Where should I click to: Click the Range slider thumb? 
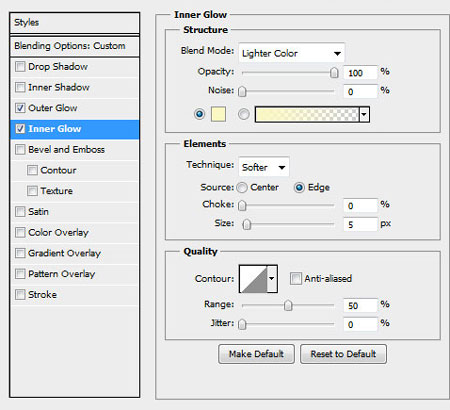click(288, 305)
